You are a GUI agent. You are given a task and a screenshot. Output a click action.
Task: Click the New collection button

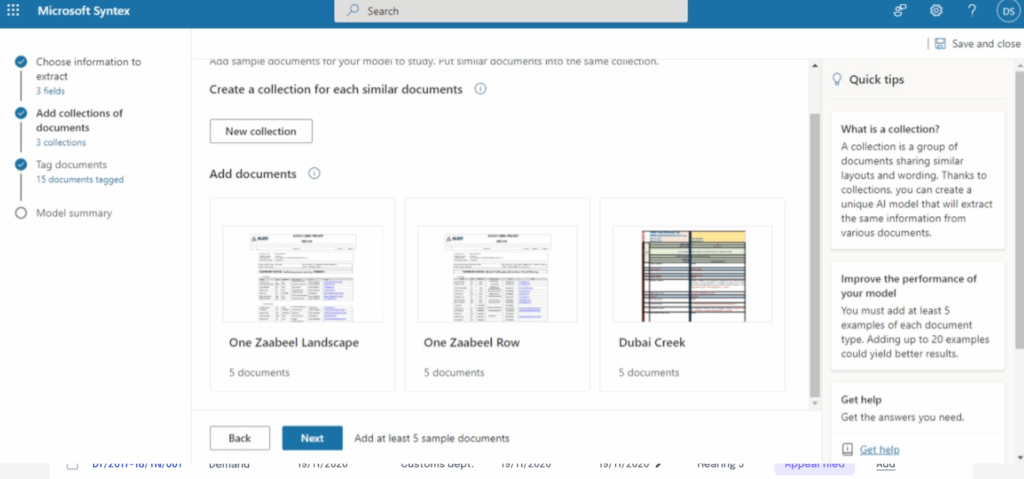(x=261, y=131)
